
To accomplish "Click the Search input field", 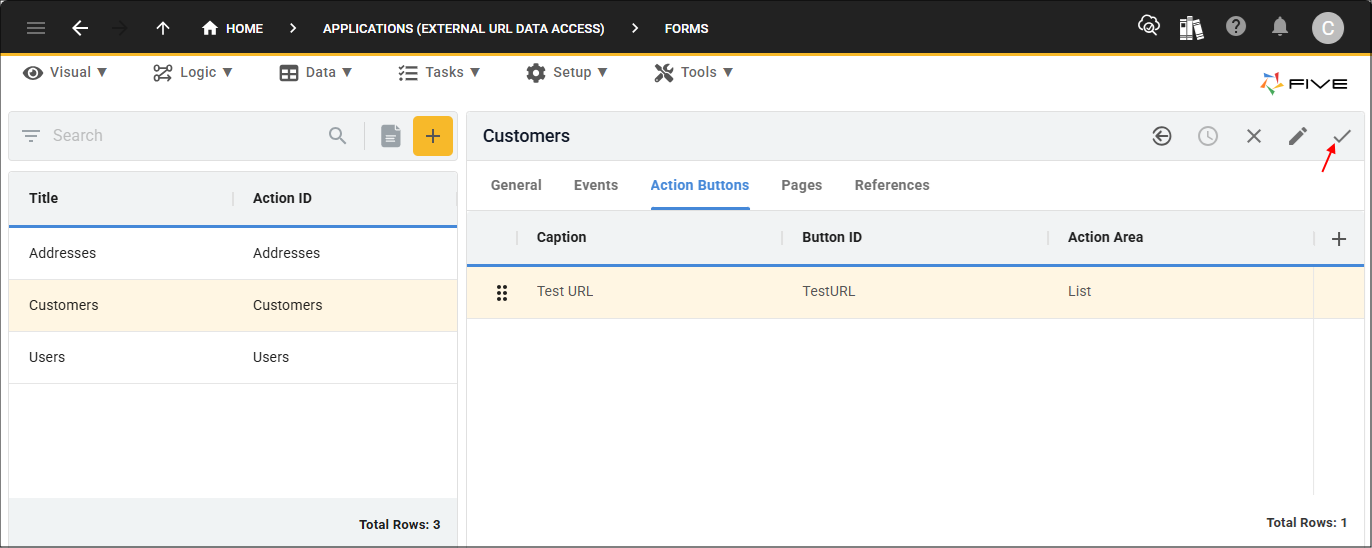I will coord(185,136).
